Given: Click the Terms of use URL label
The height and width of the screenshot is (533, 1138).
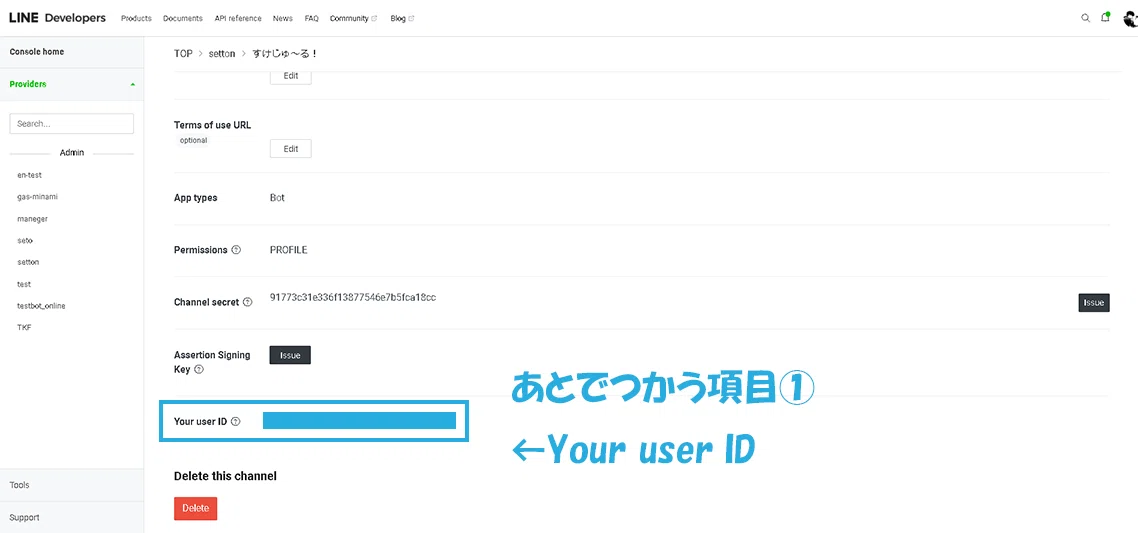Looking at the screenshot, I should [213, 125].
